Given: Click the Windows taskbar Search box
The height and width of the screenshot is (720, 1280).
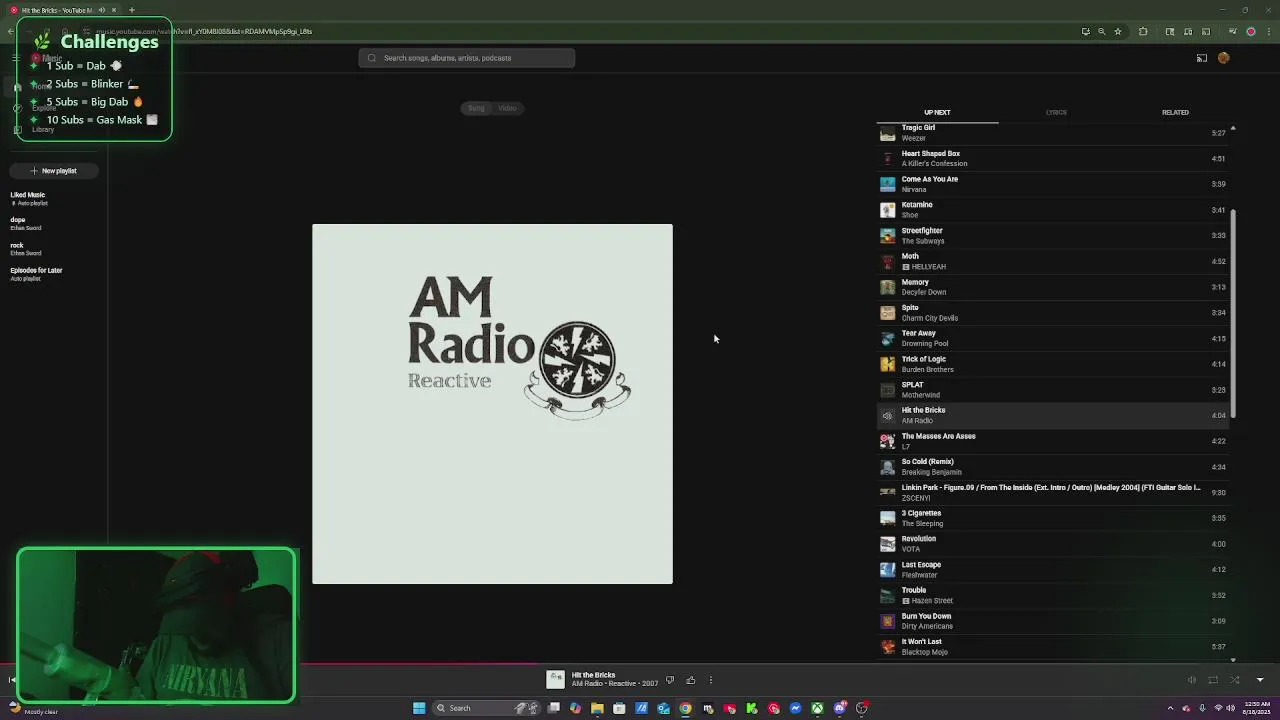Looking at the screenshot, I should pos(488,708).
